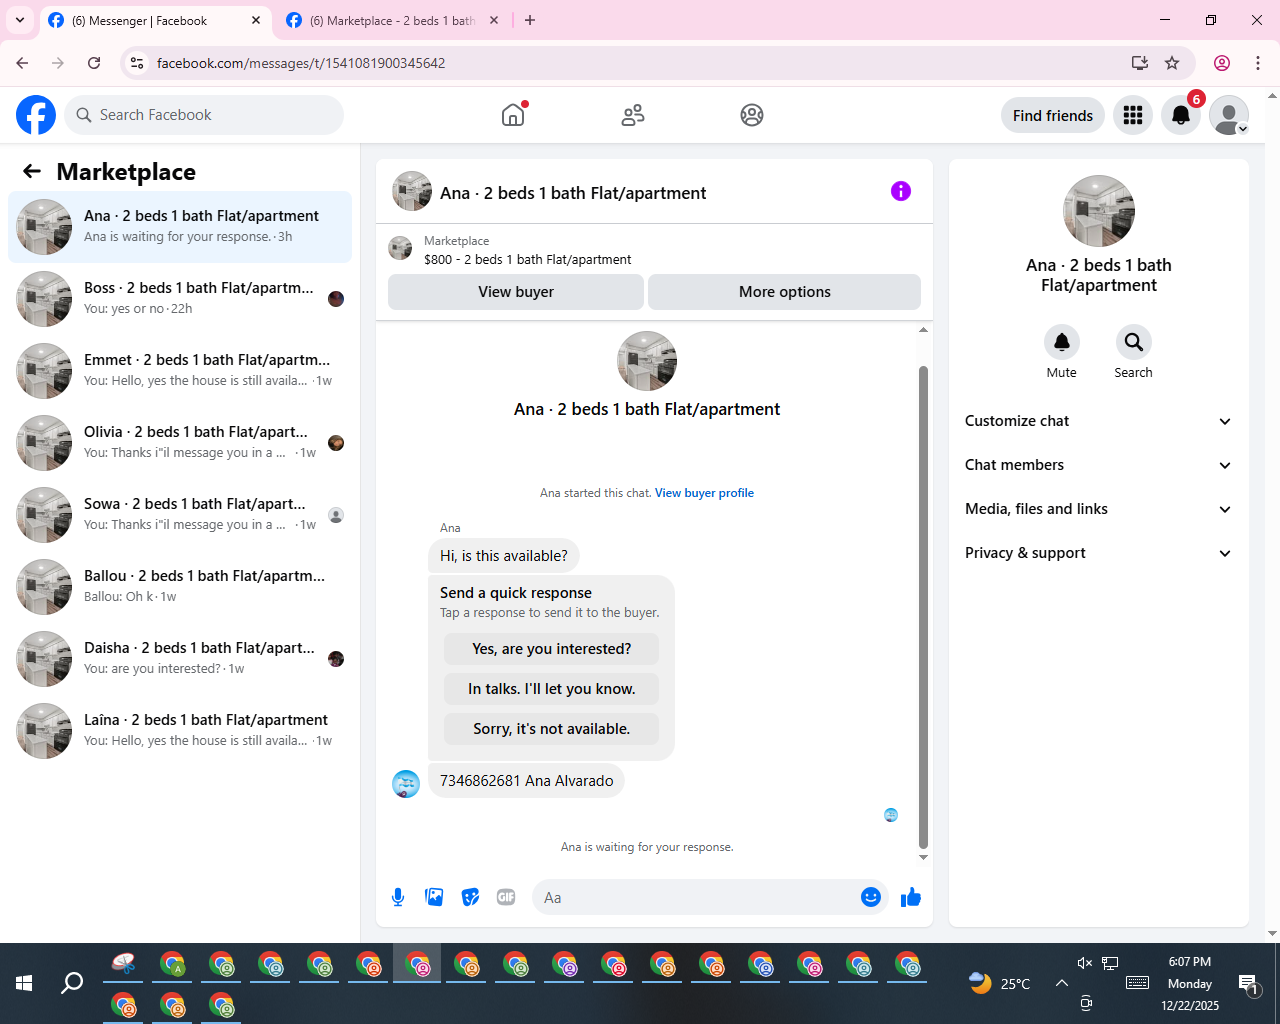Open the Laïna conversation in the list
The image size is (1280, 1024).
coord(180,731)
